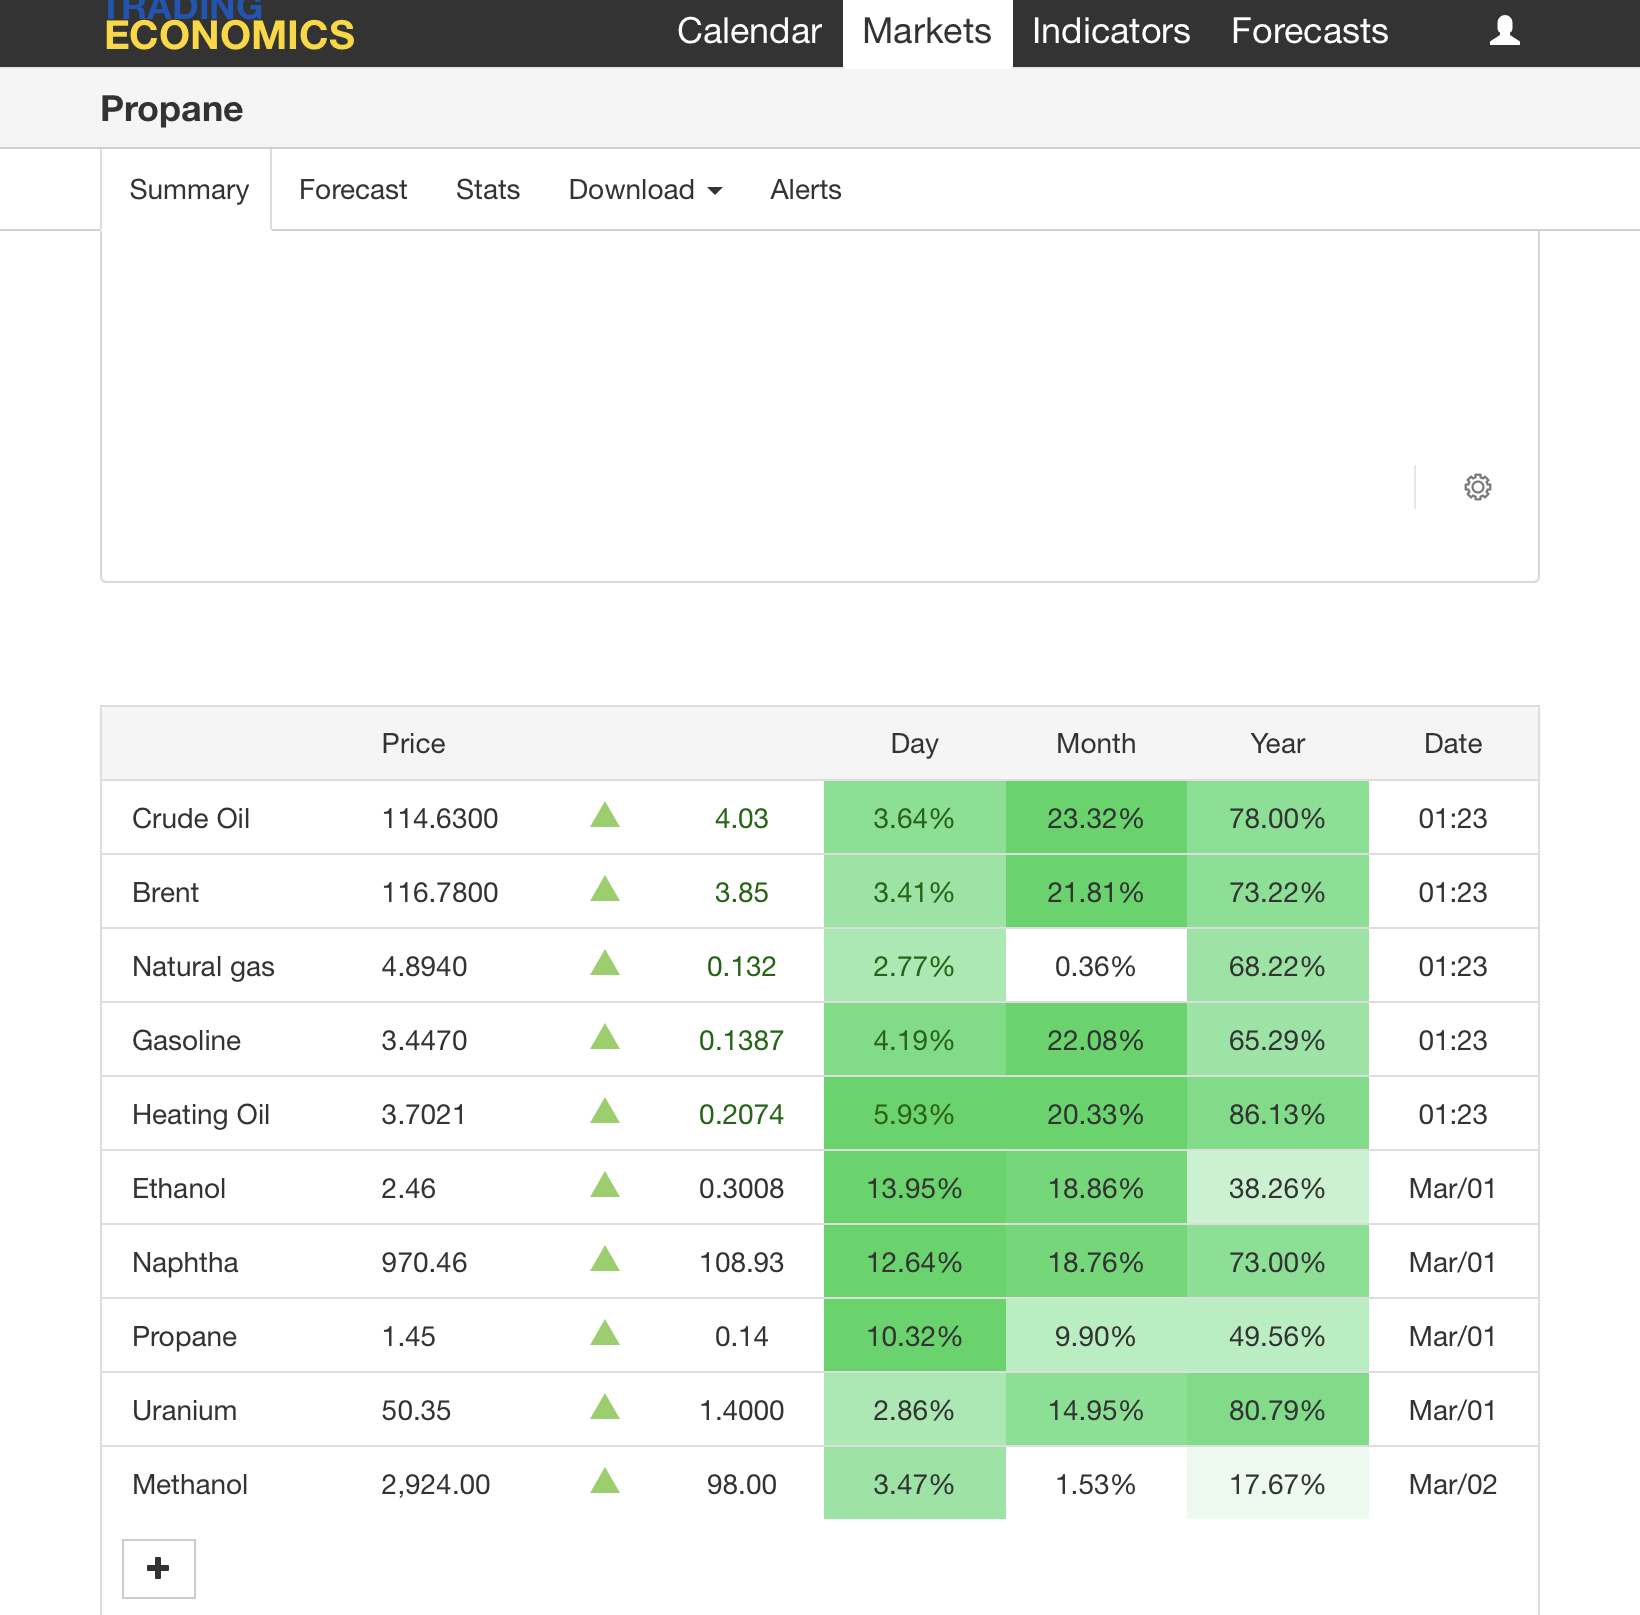Click Naphtha day change 12.64%
The image size is (1640, 1615).
pos(914,1263)
